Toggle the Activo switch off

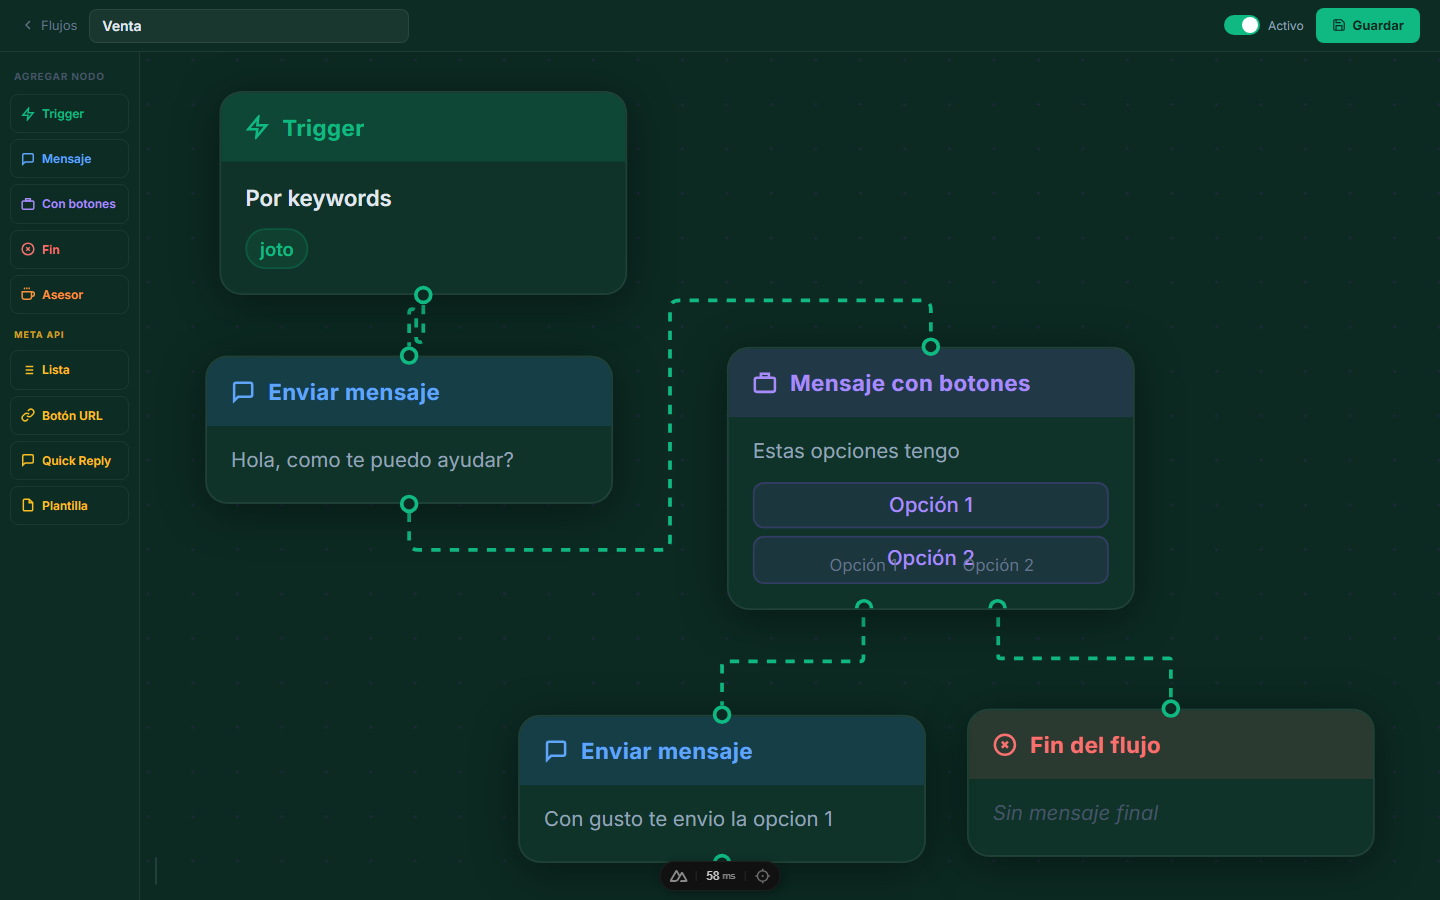pyautogui.click(x=1242, y=25)
